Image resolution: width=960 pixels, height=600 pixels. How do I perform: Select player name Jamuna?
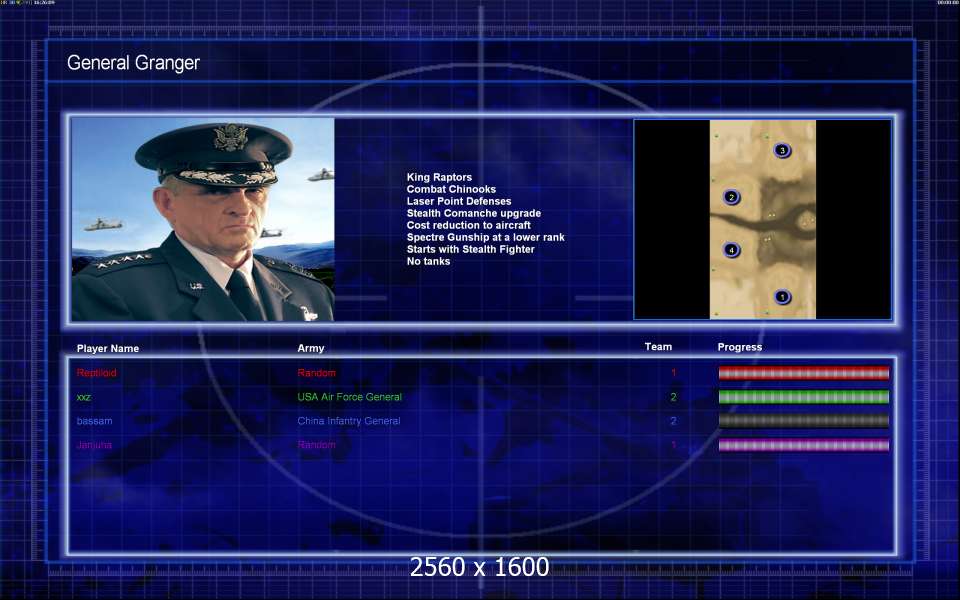94,445
